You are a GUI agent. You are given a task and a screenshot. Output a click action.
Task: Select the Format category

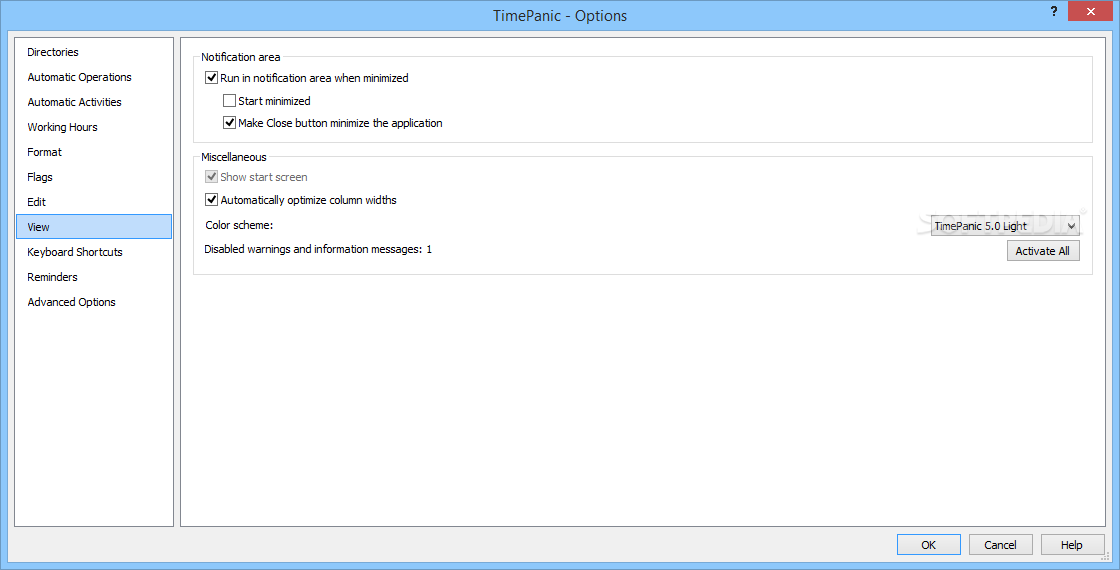point(94,152)
